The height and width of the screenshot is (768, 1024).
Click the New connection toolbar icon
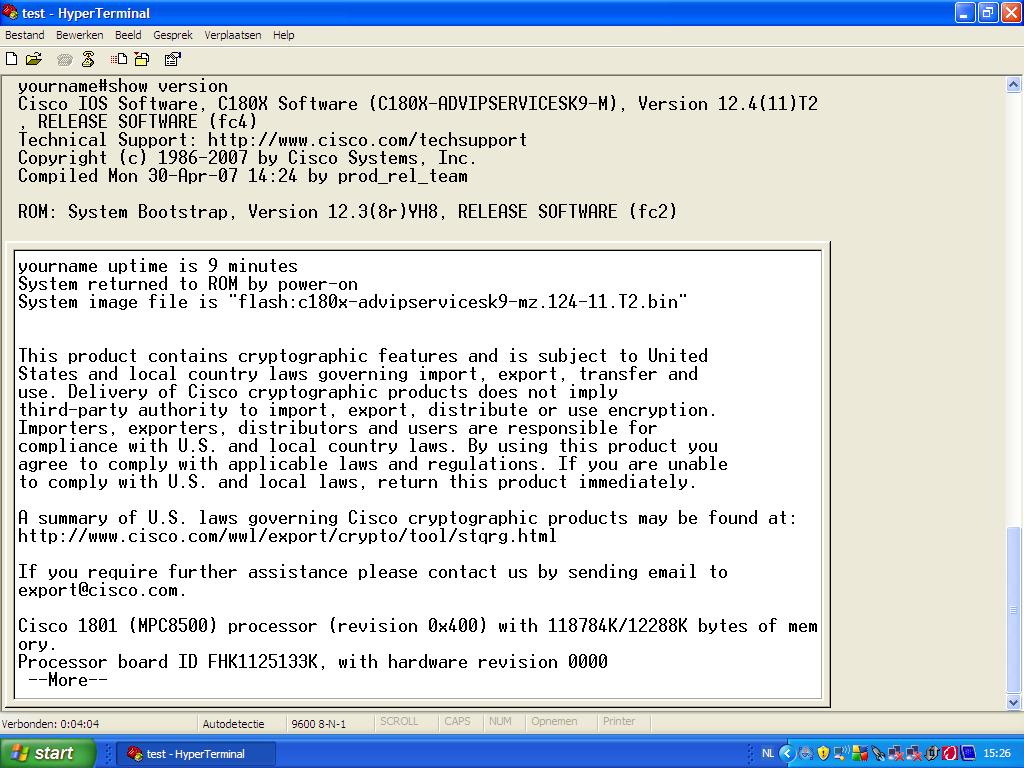click(12, 59)
